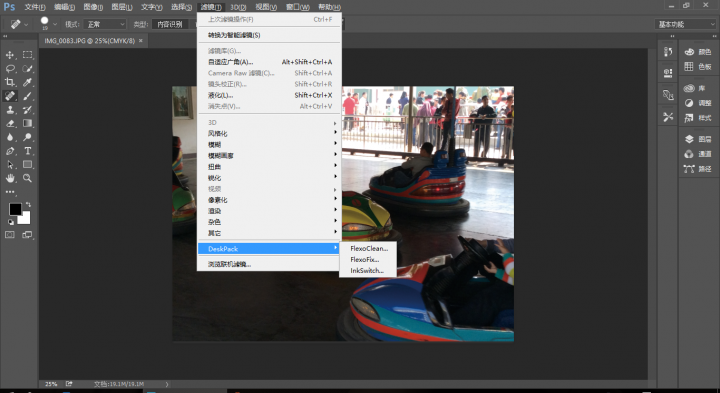720x393 pixels.
Task: Select the Lasso tool
Action: (10, 69)
